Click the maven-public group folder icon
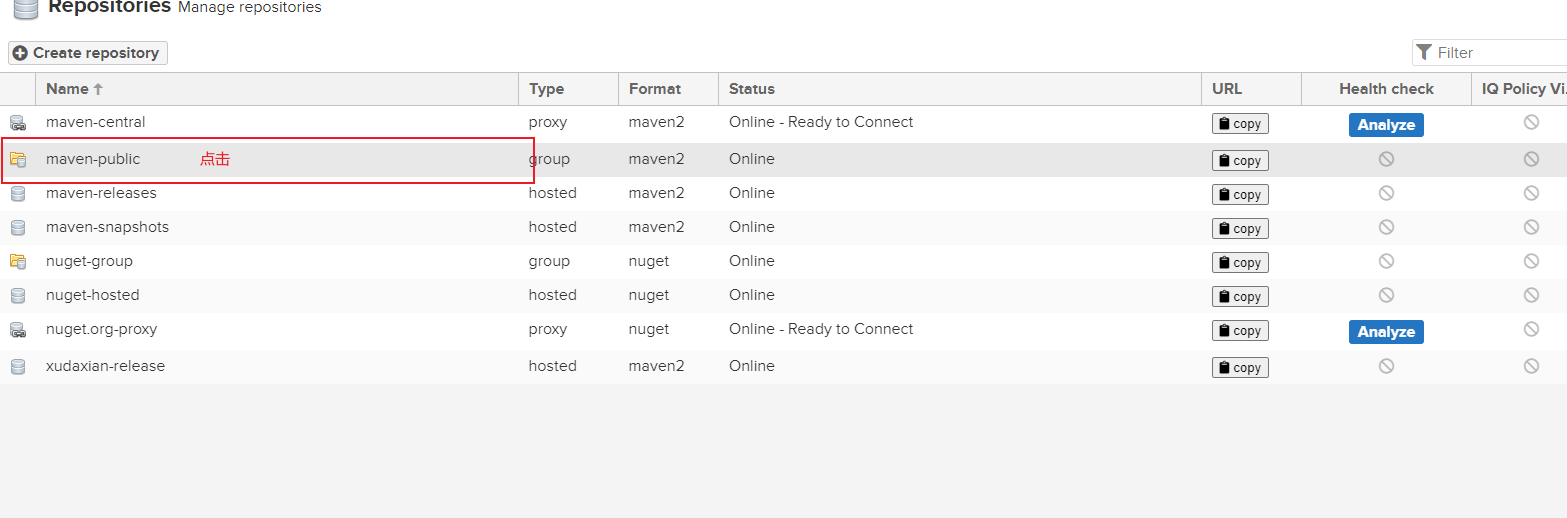This screenshot has height=518, width=1567. tap(17, 159)
